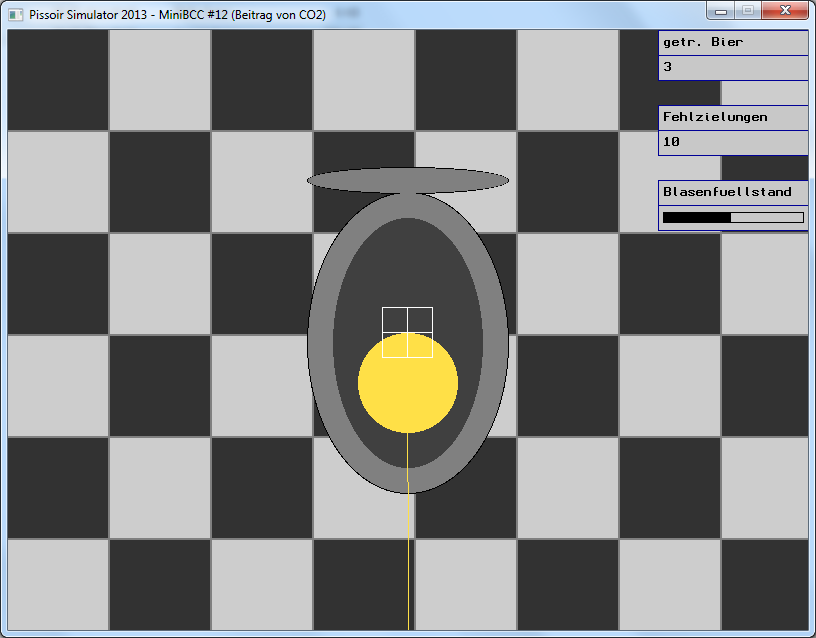Click the light gray outer urinal rim
816x638 pixels.
tap(320, 340)
